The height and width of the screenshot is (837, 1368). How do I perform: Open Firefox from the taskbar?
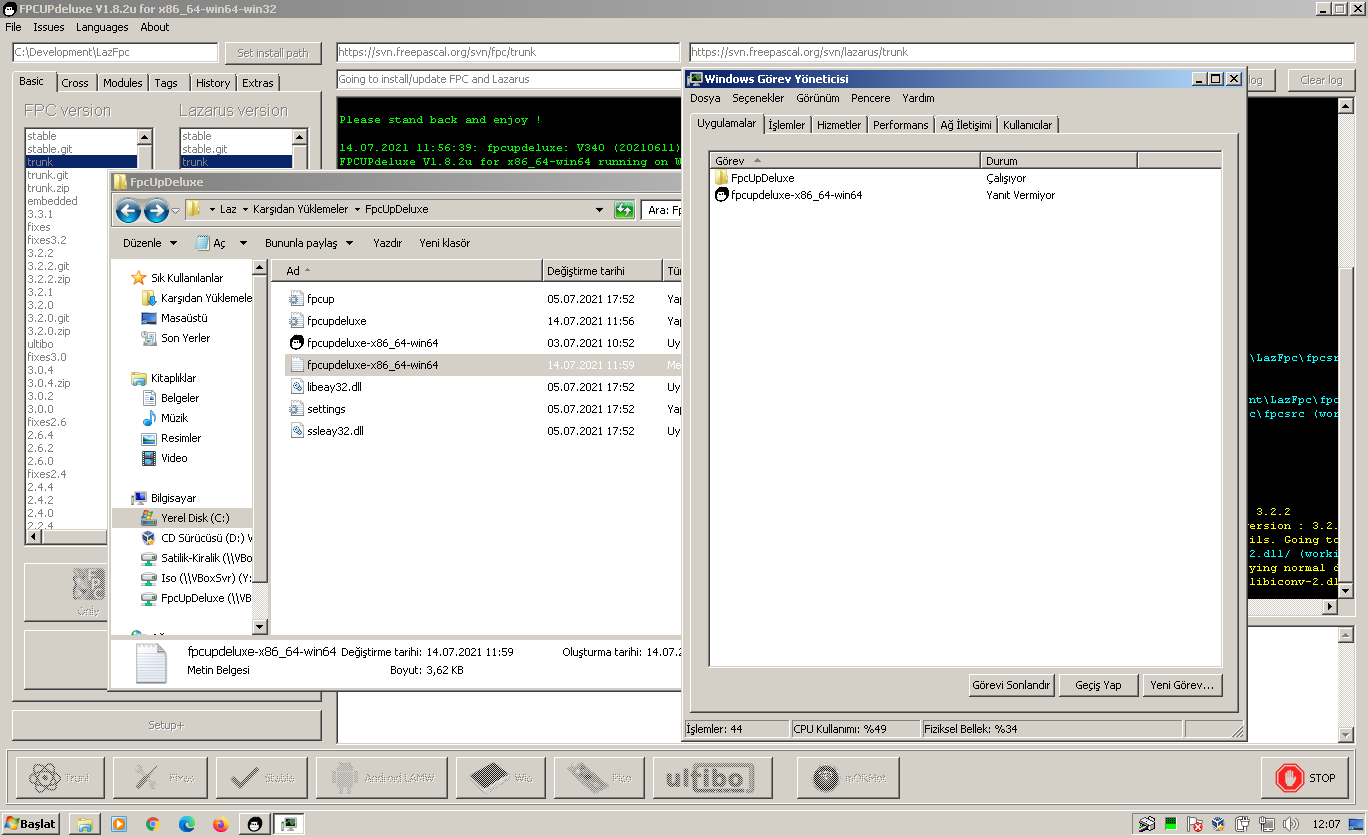219,824
